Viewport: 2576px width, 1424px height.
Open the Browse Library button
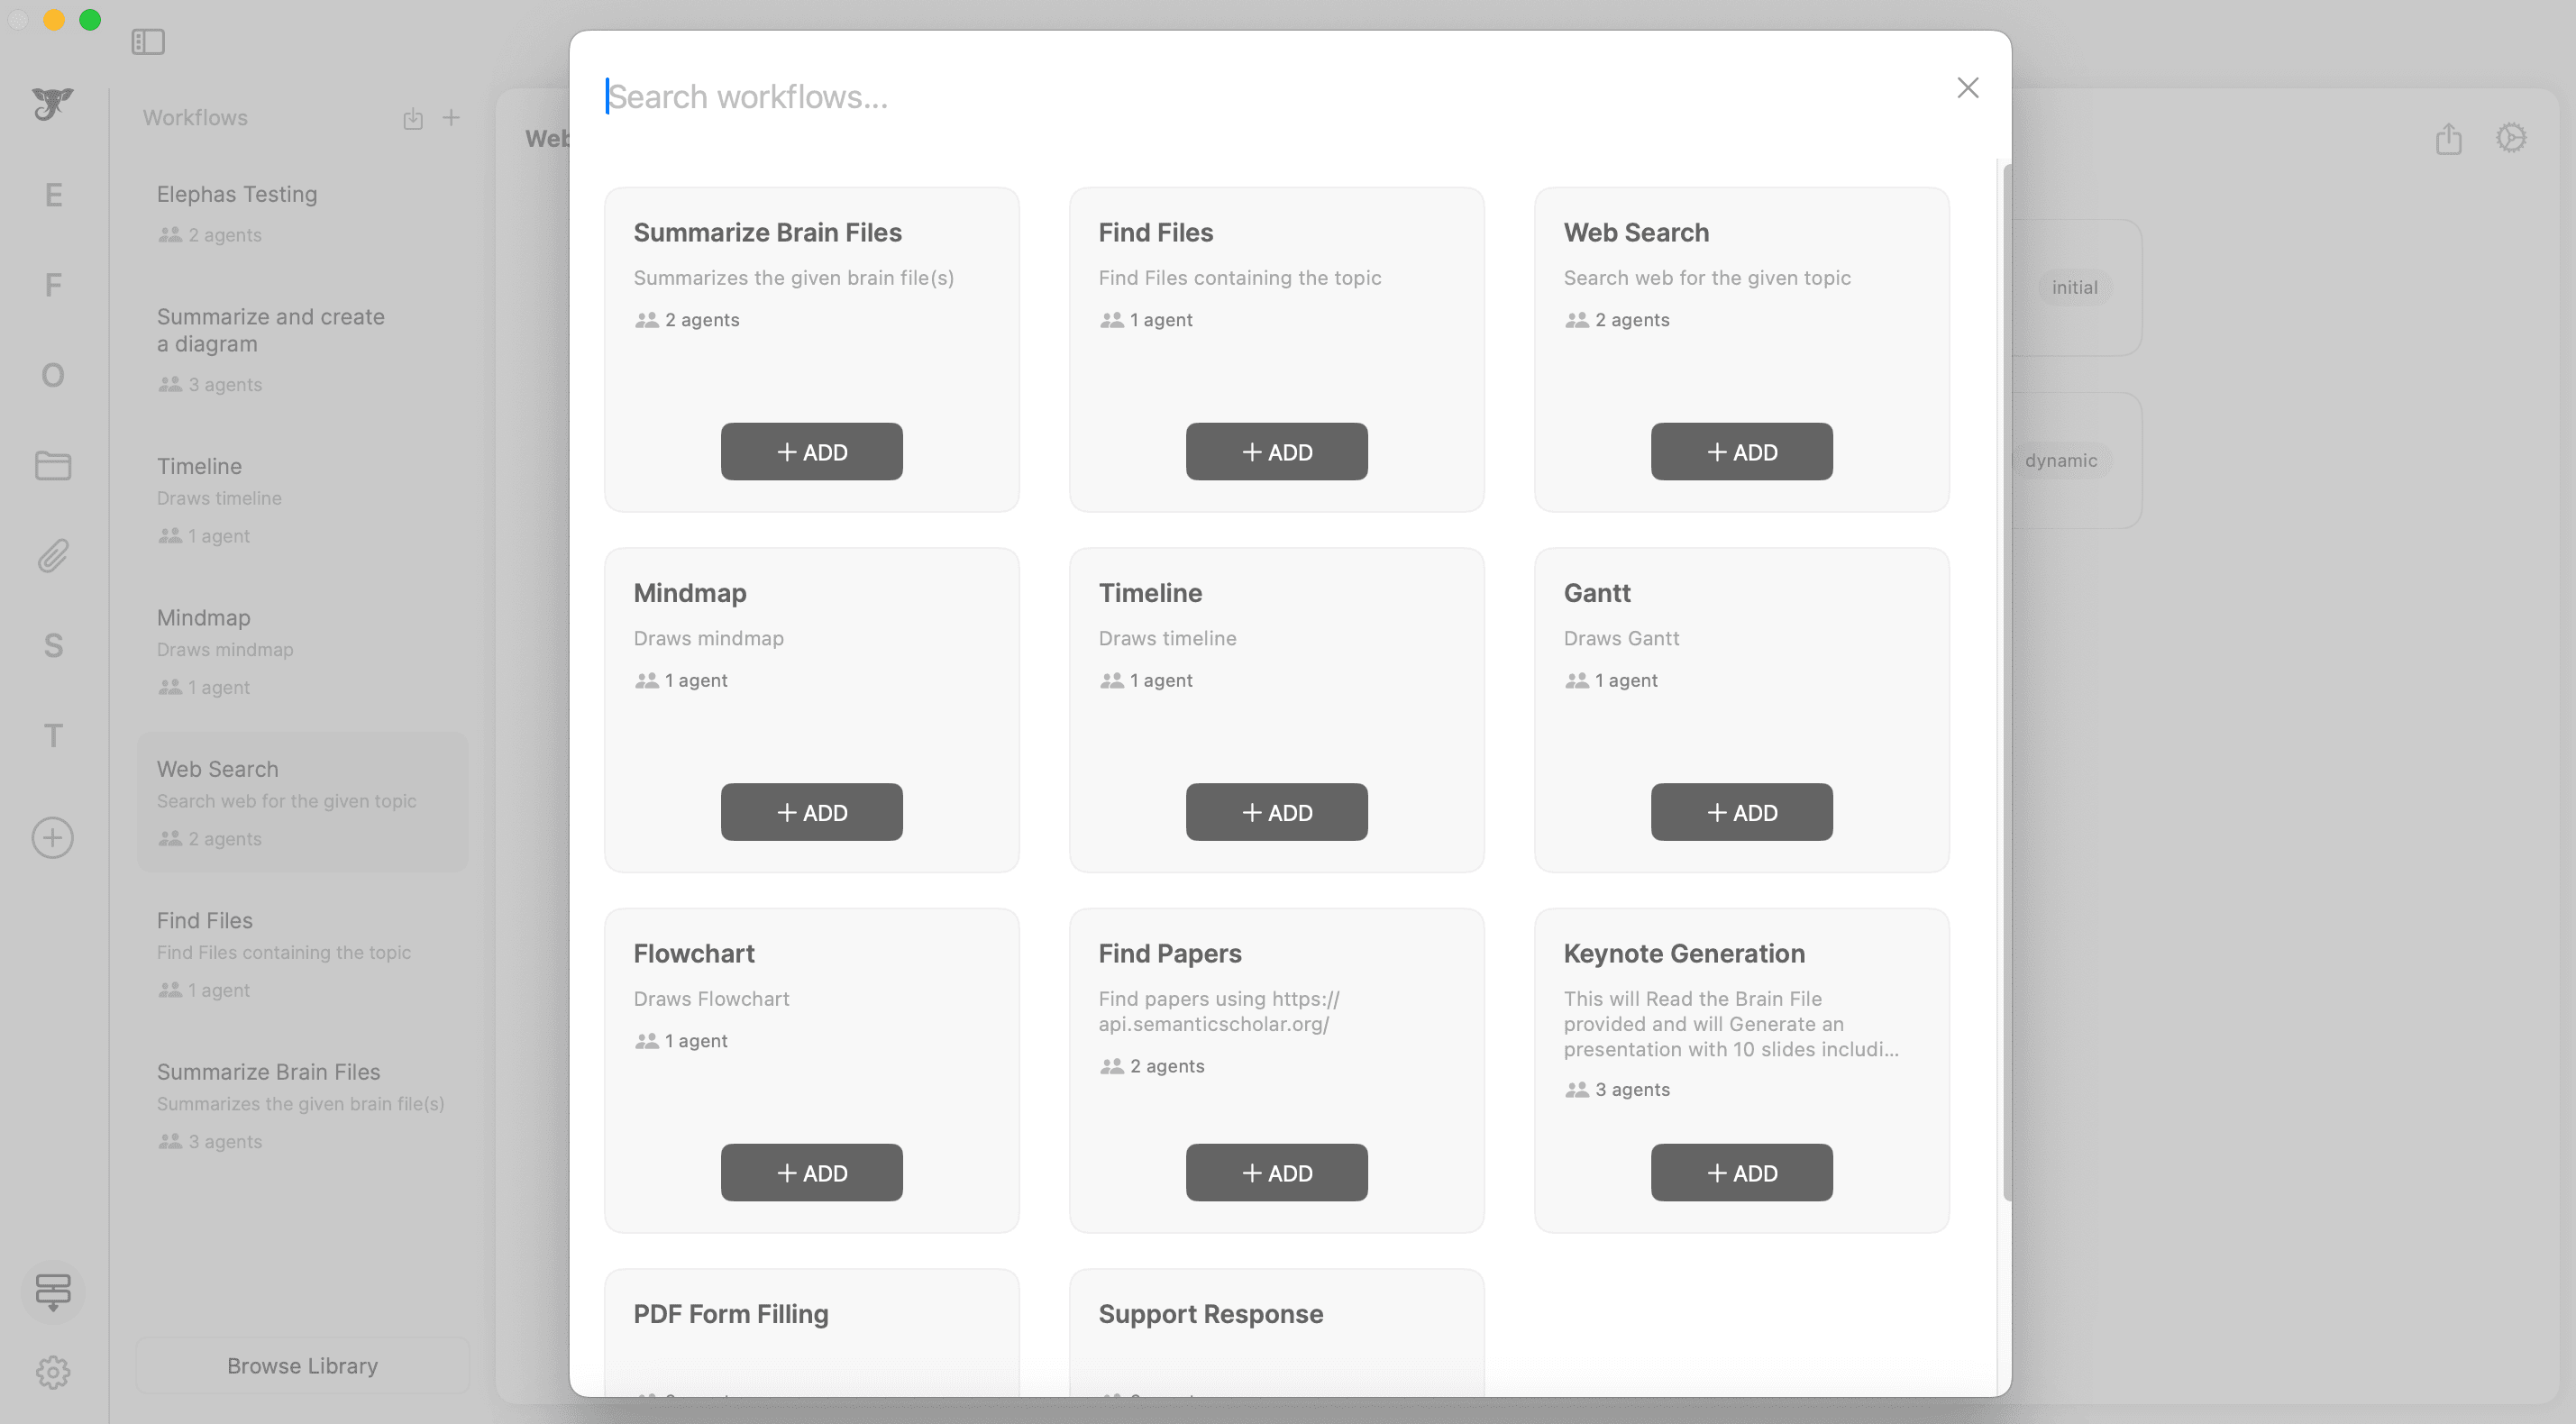click(302, 1365)
